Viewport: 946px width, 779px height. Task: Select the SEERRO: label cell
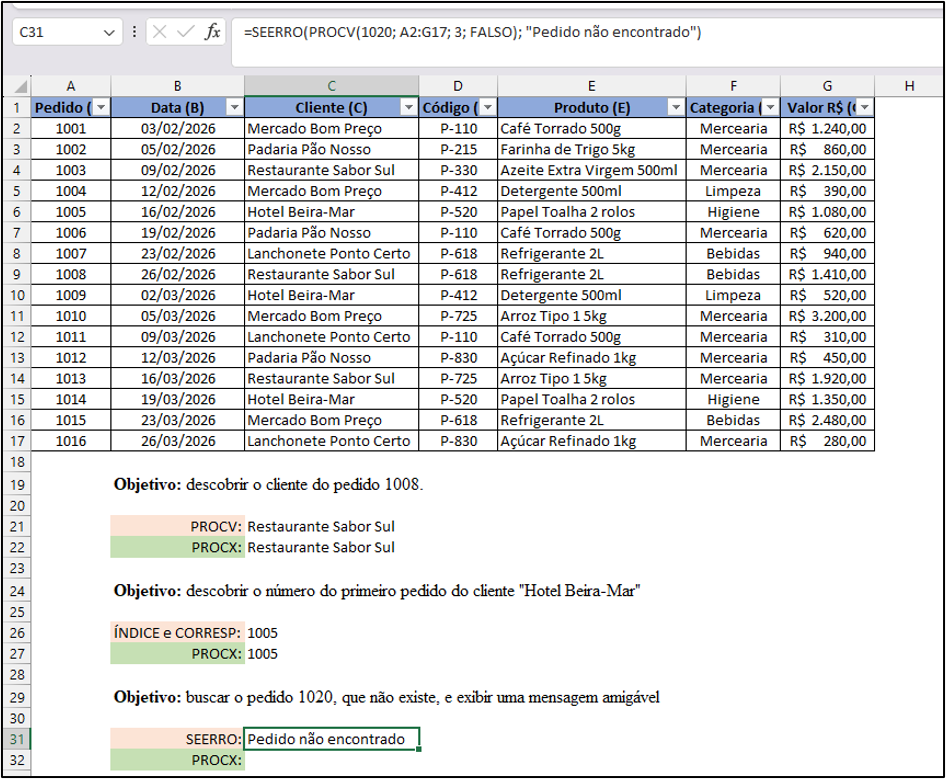(x=178, y=739)
